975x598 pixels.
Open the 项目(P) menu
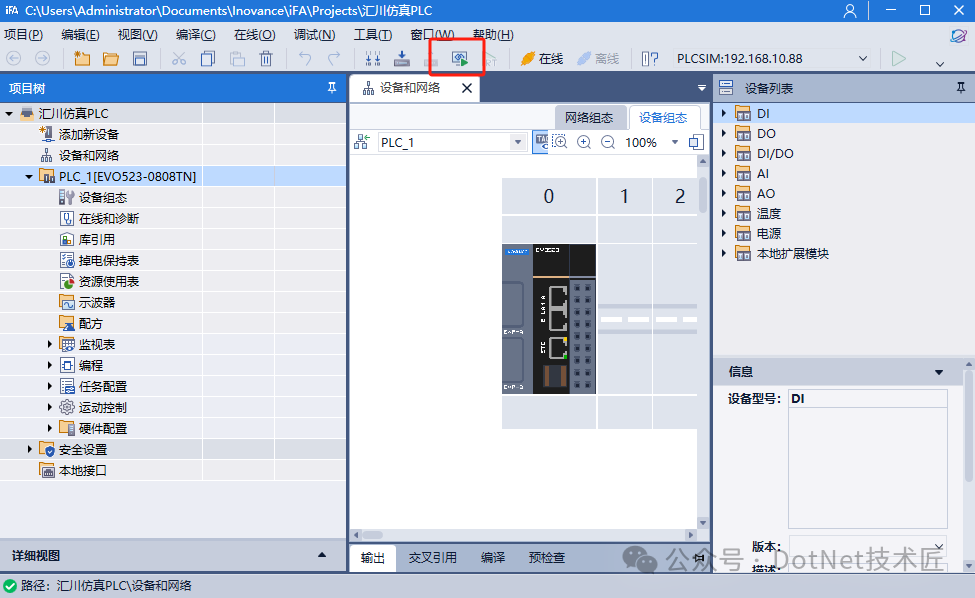(x=24, y=35)
